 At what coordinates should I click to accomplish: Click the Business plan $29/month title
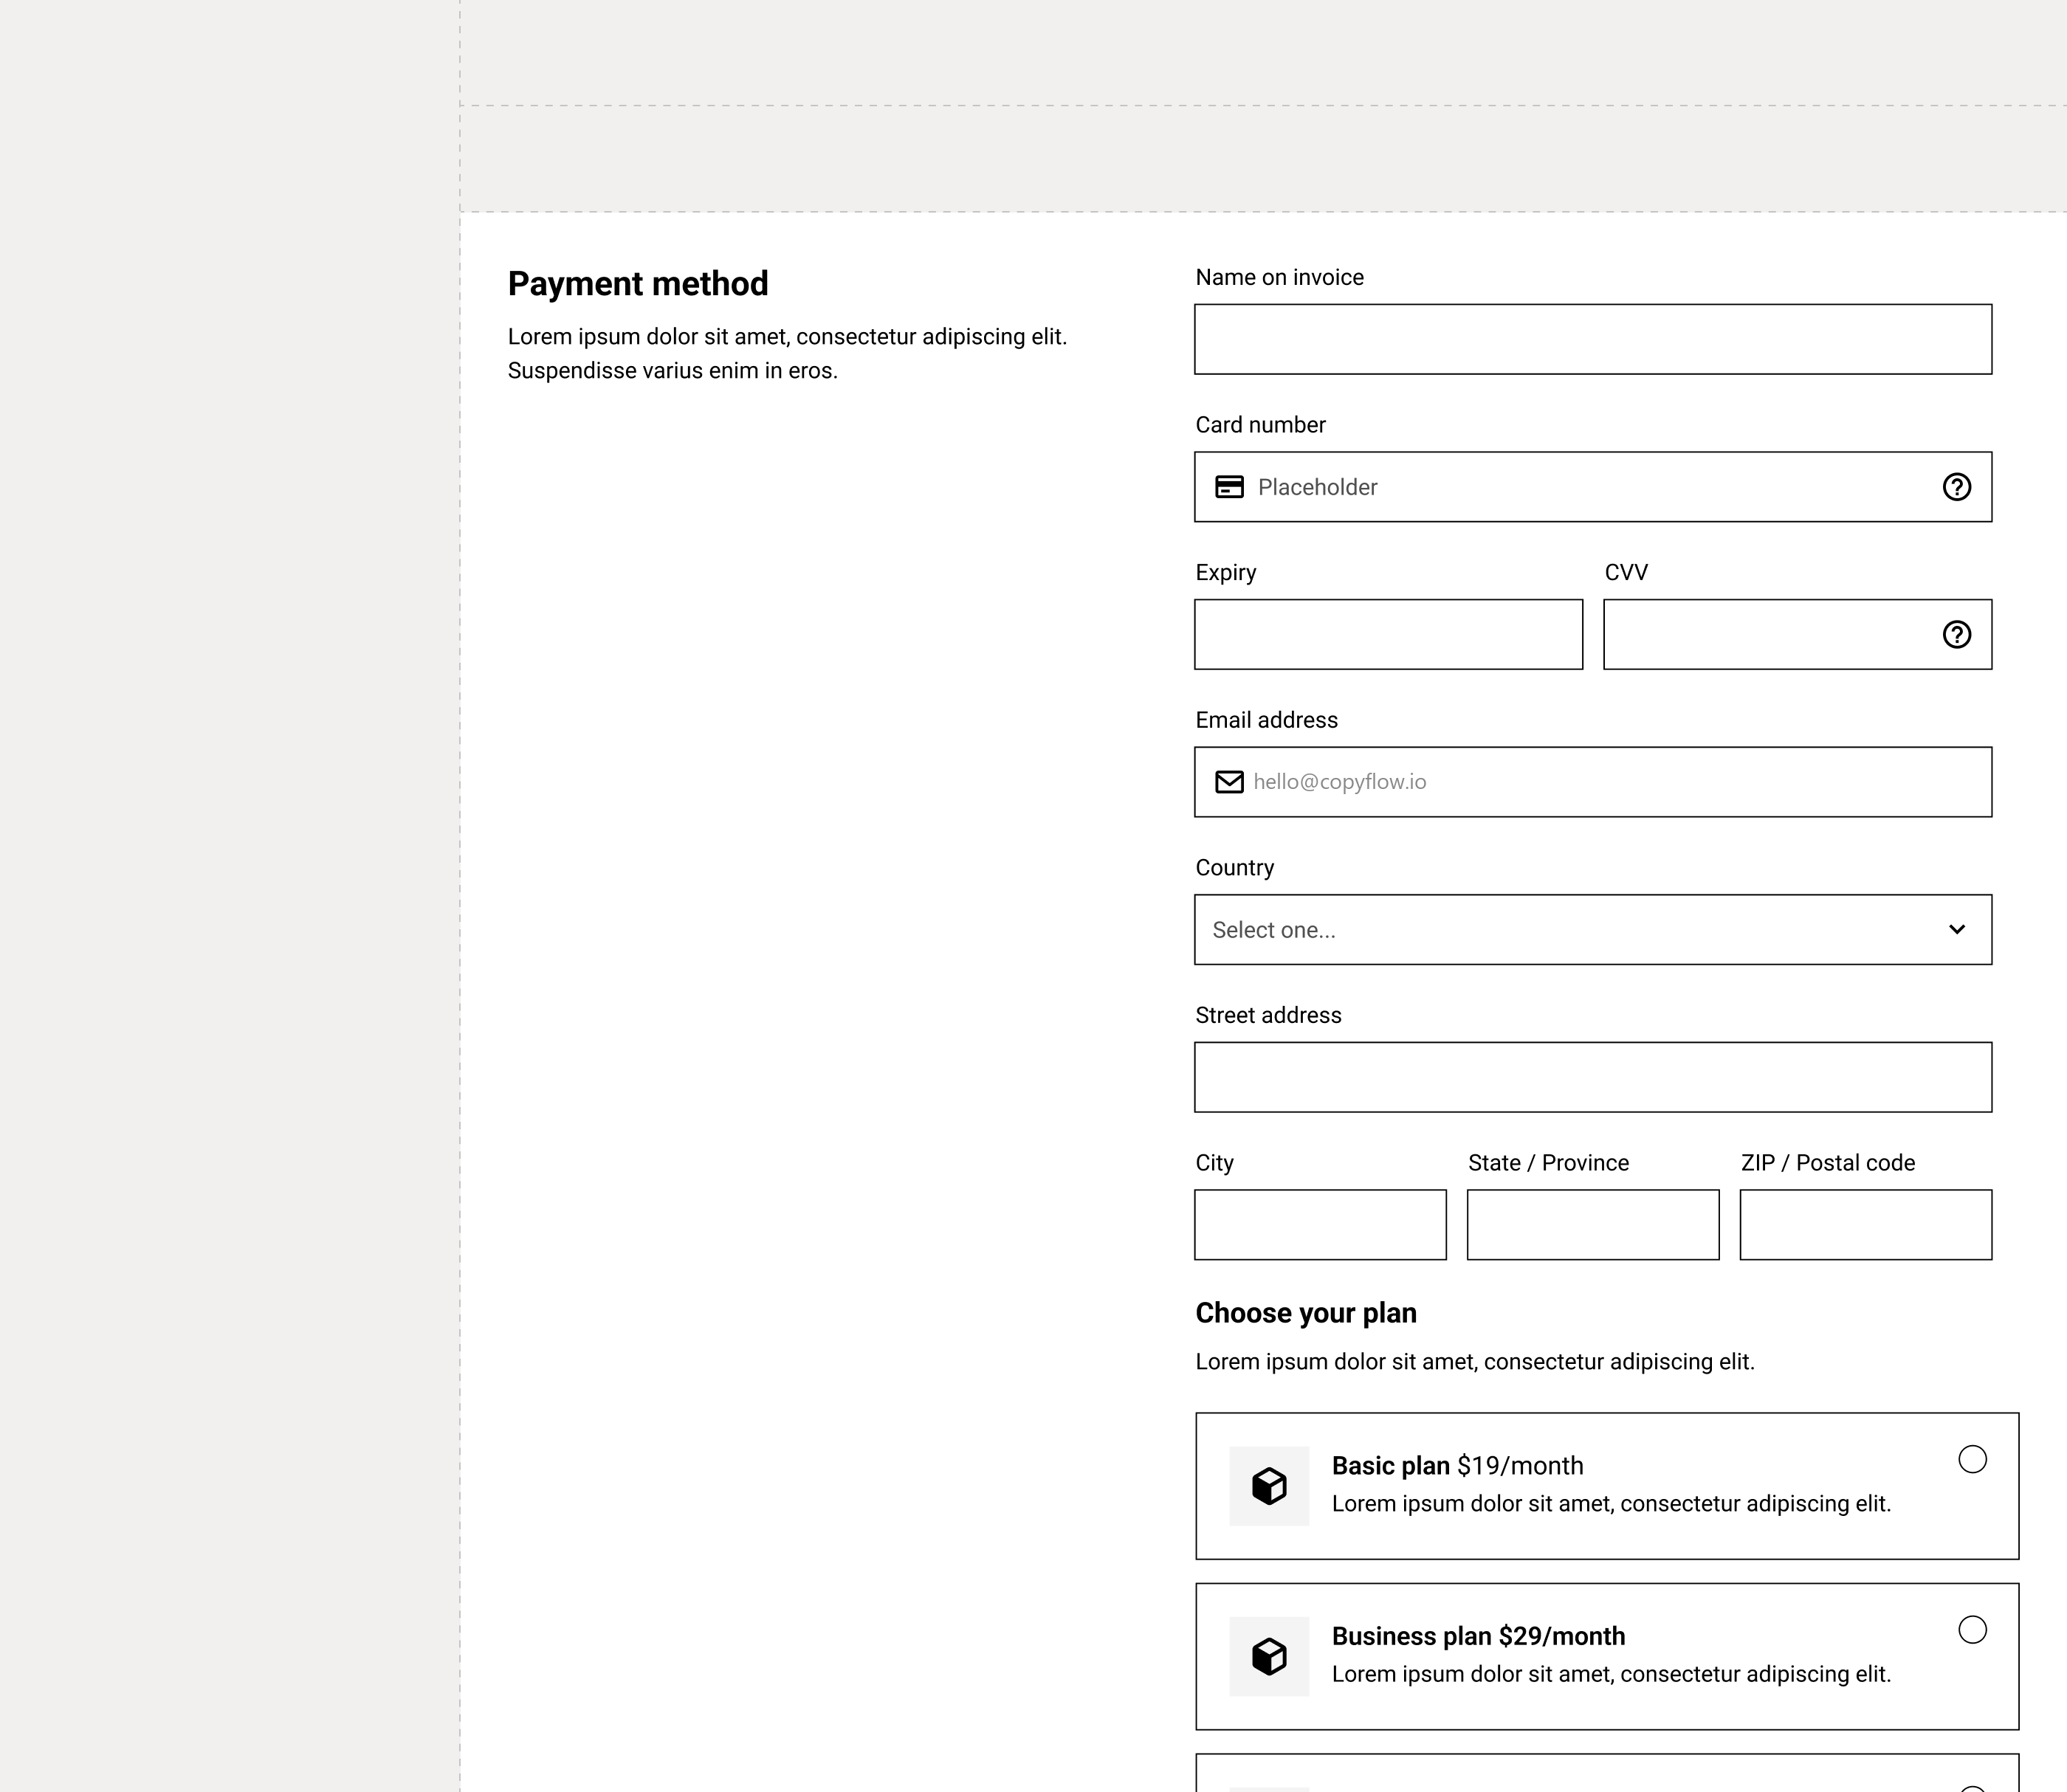1478,1636
